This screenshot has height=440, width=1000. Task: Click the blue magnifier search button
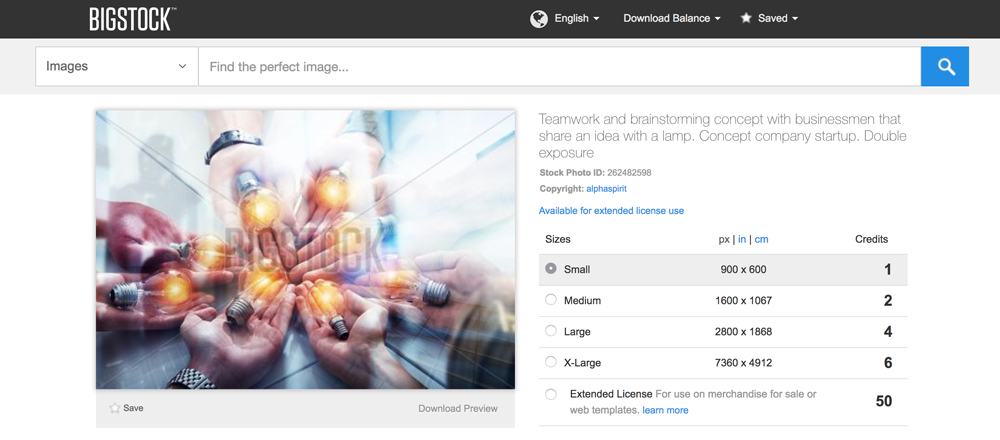coord(945,66)
